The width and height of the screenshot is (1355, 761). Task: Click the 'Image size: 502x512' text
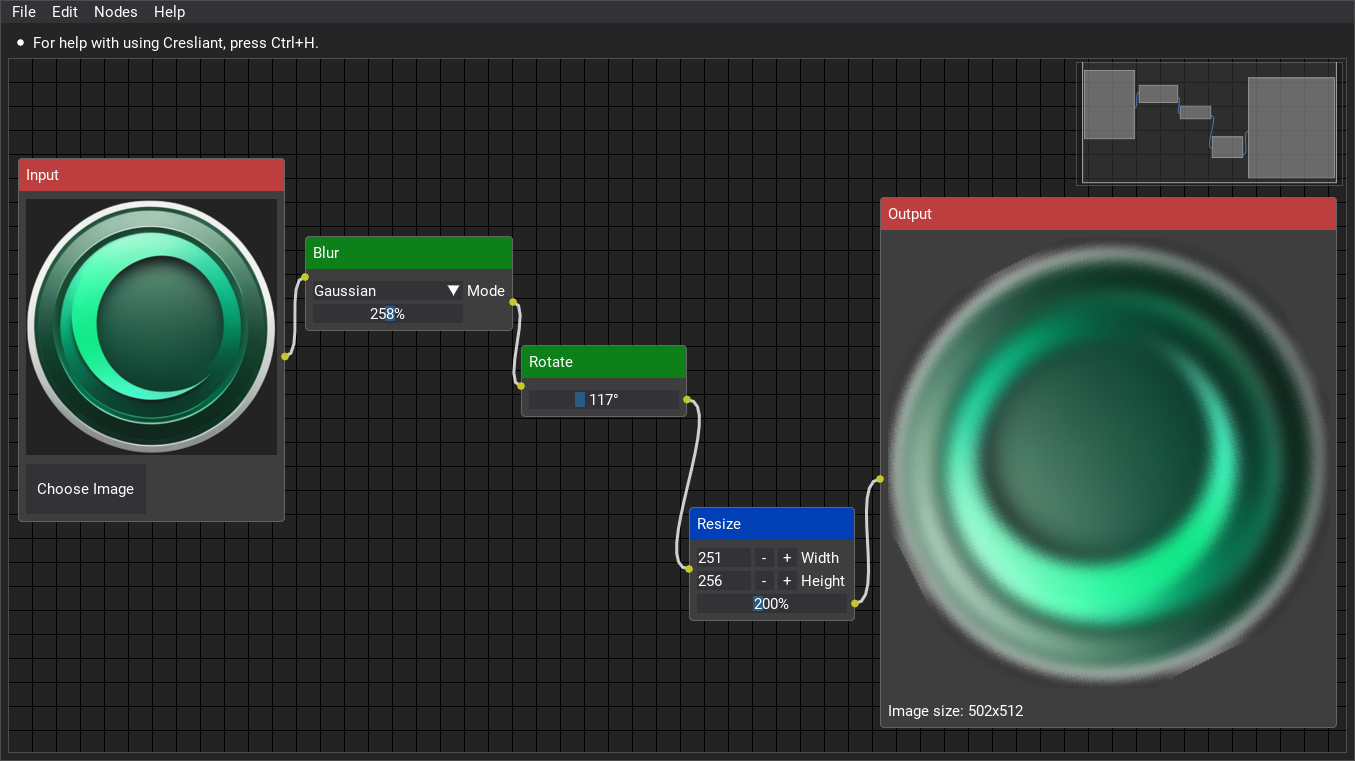point(955,711)
